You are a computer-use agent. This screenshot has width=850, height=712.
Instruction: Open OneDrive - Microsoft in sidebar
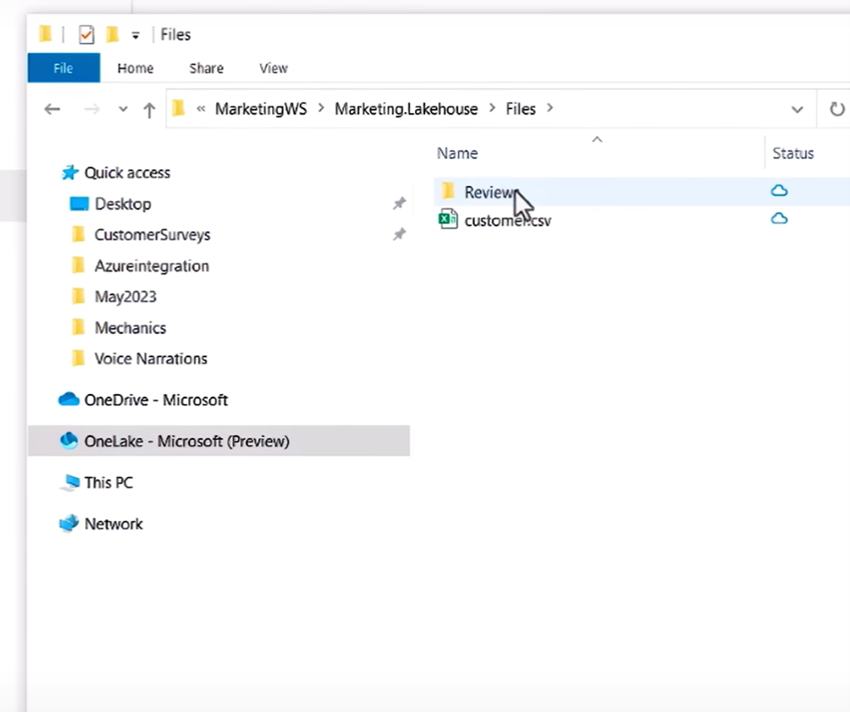click(156, 400)
